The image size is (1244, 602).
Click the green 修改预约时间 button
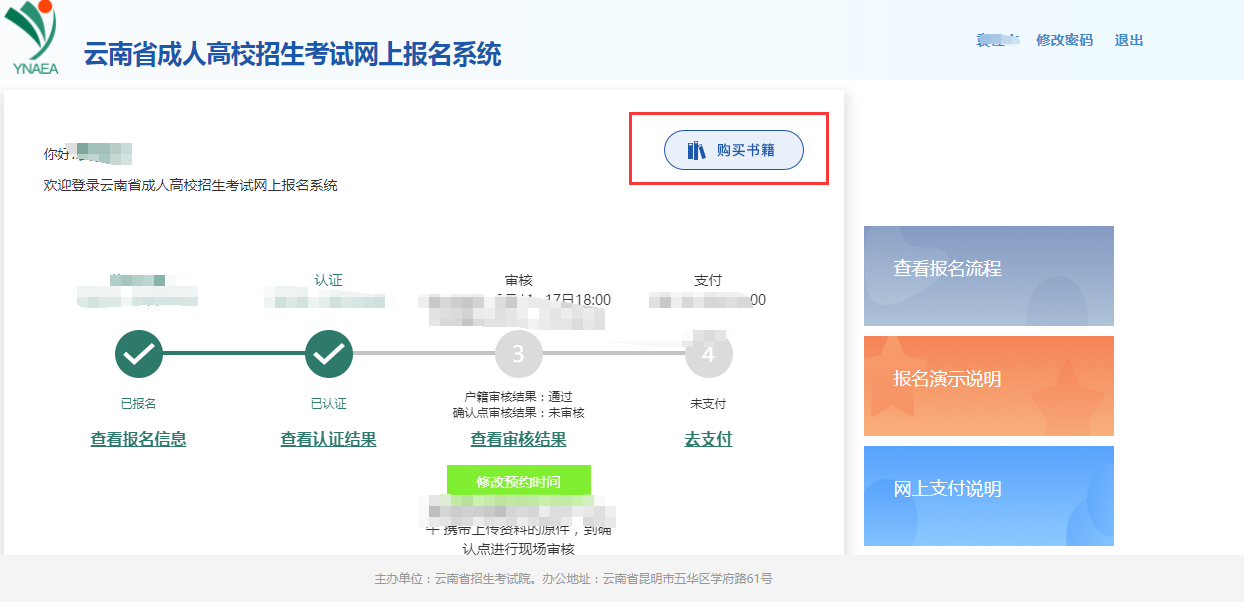click(518, 480)
